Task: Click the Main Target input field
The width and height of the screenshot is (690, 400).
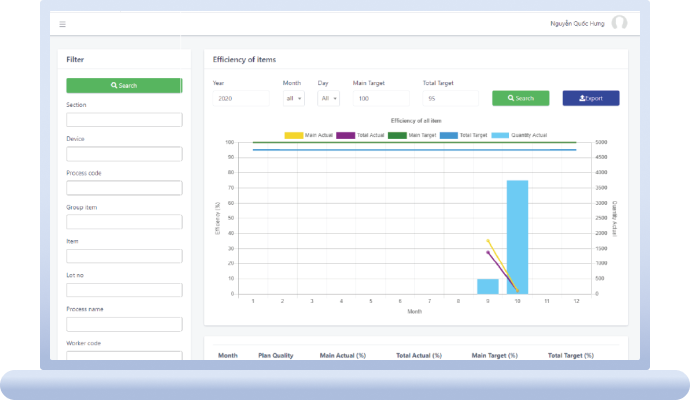Action: click(383, 98)
